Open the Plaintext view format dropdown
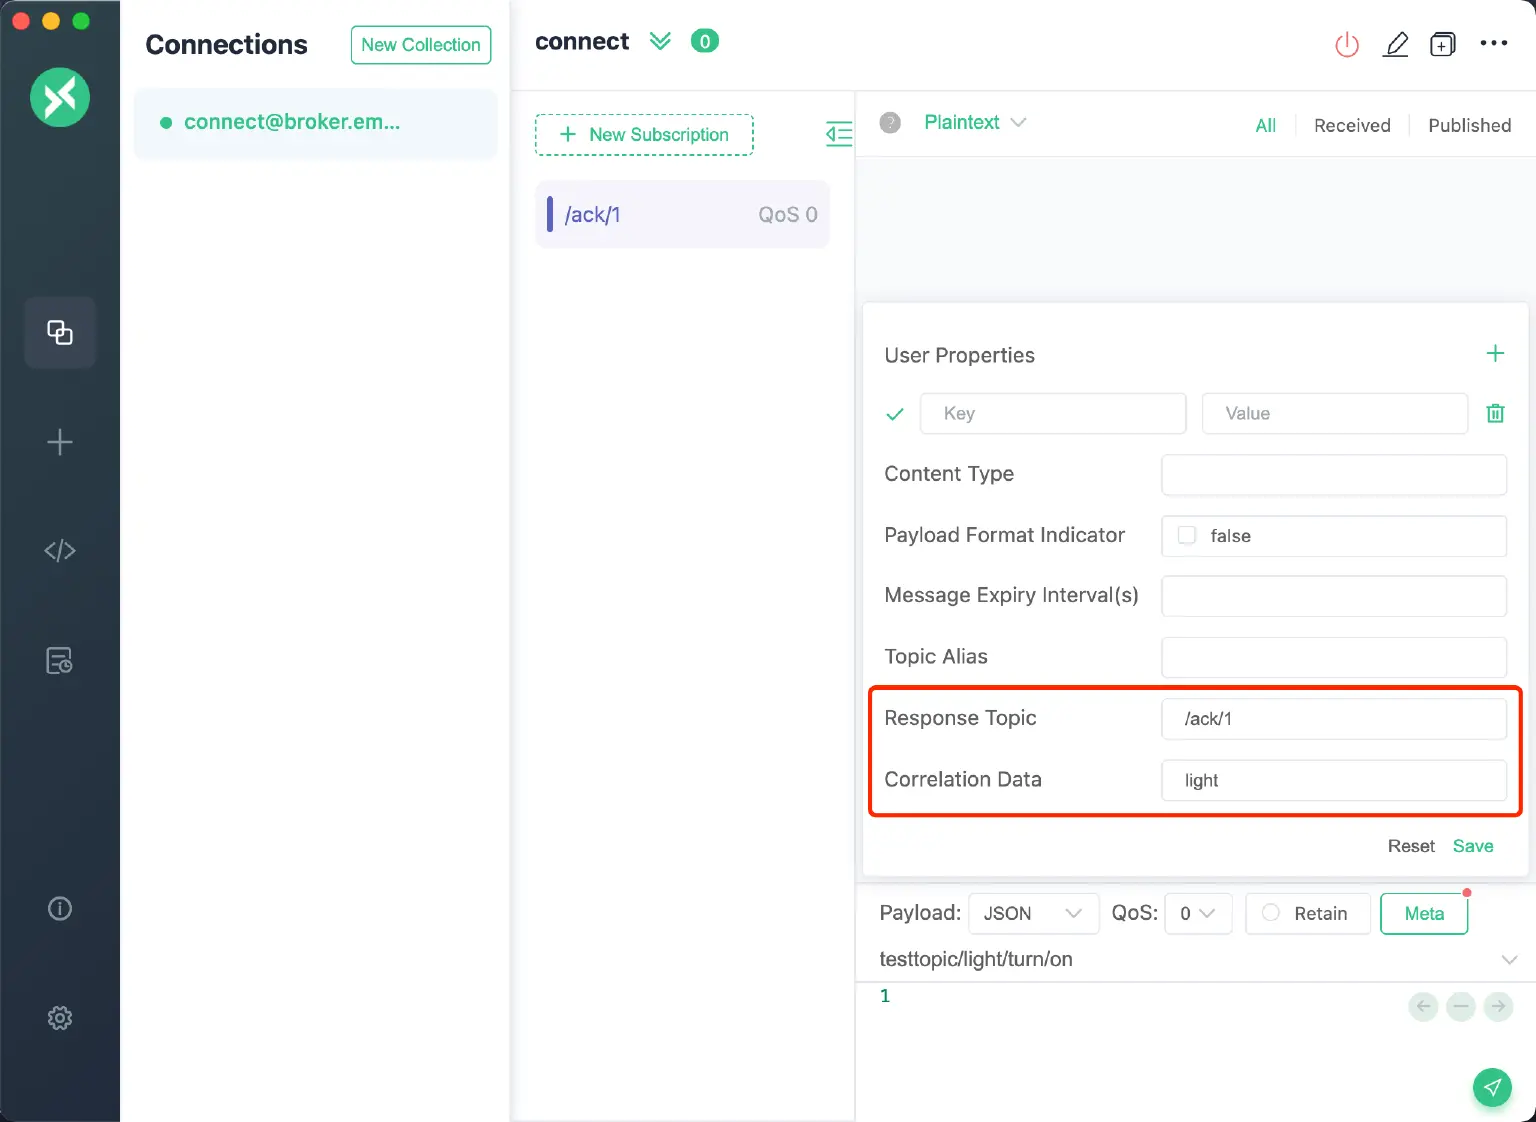The height and width of the screenshot is (1122, 1536). pyautogui.click(x=975, y=122)
